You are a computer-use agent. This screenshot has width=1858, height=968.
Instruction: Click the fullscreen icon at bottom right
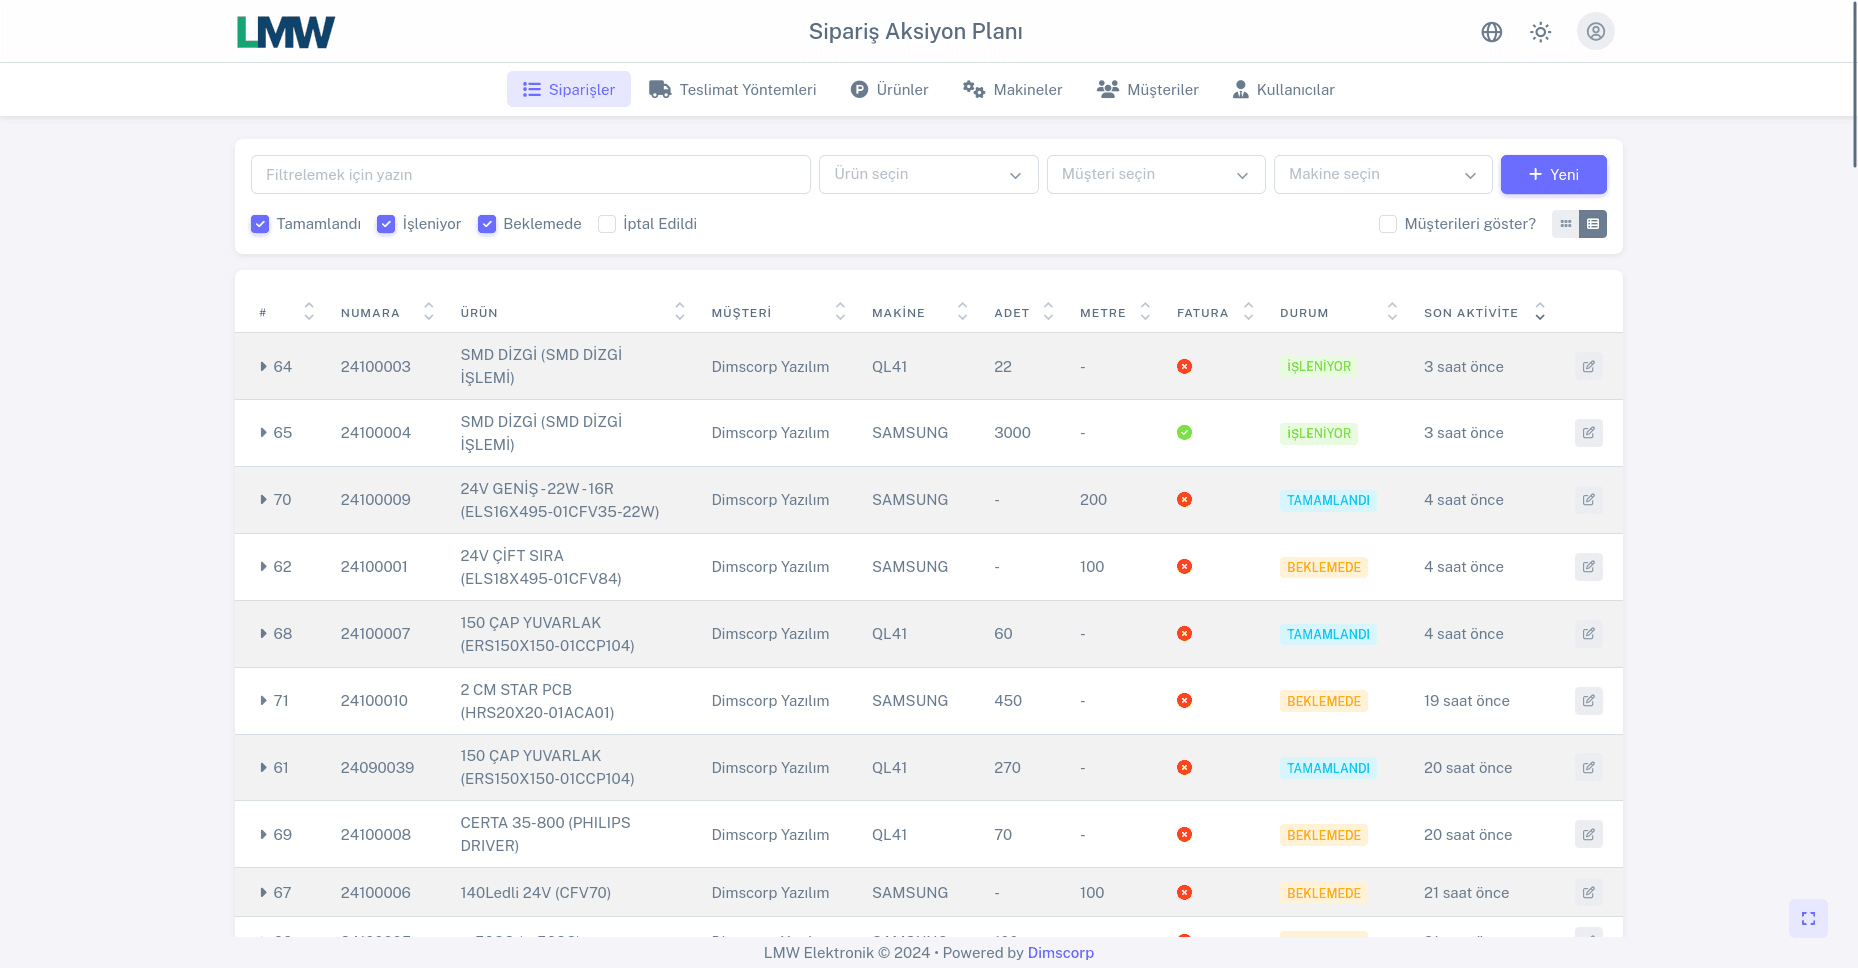(1807, 918)
